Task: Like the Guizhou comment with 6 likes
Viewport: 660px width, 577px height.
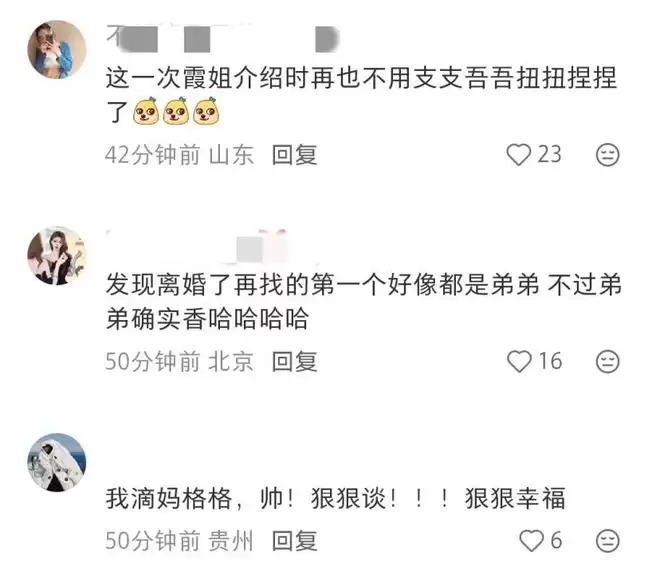Action: pyautogui.click(x=531, y=541)
